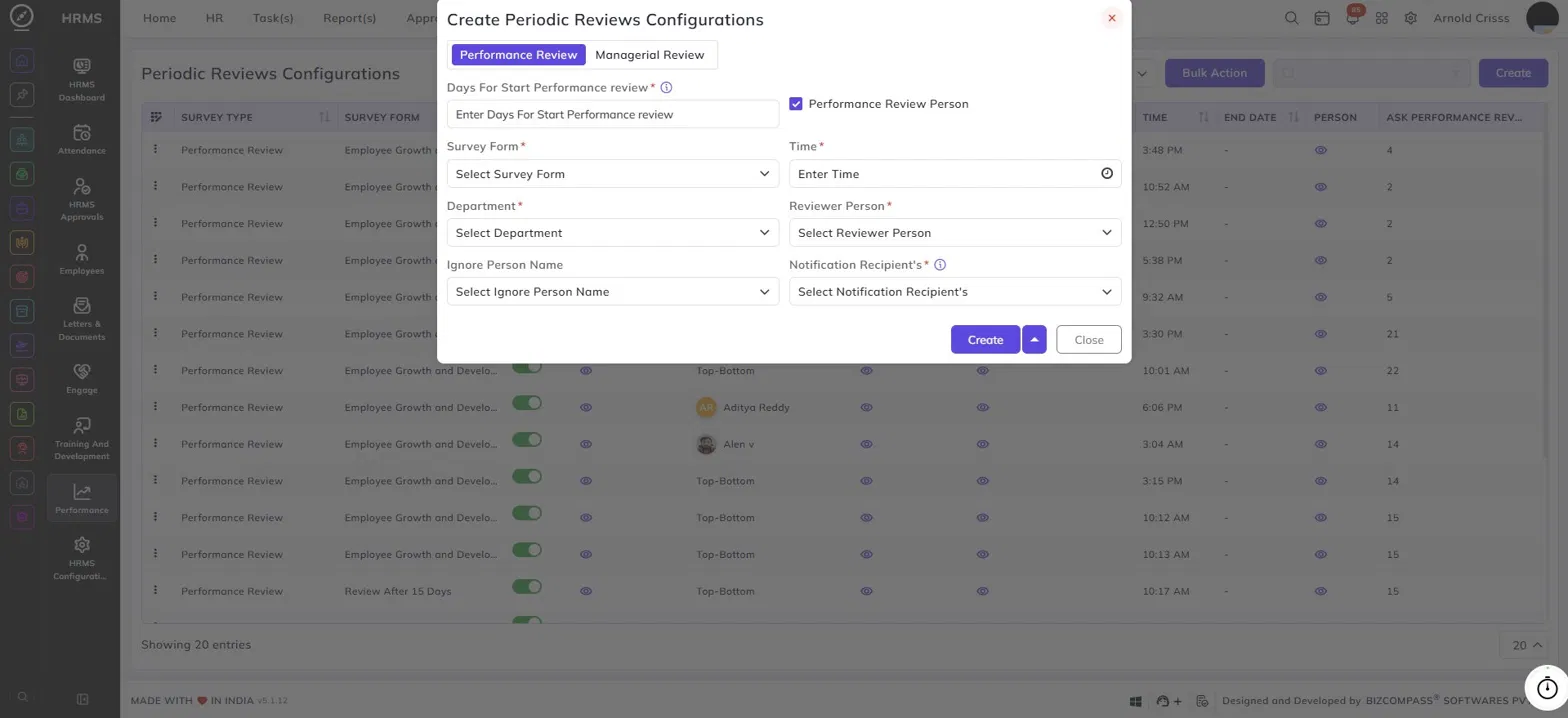Switch to Managerial Review tab

point(650,55)
